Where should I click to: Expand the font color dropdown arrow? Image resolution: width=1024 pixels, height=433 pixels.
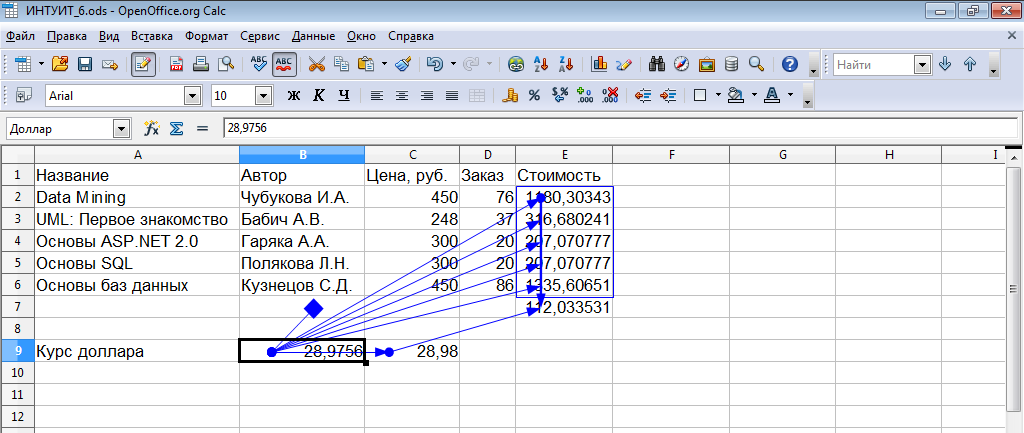pos(791,95)
